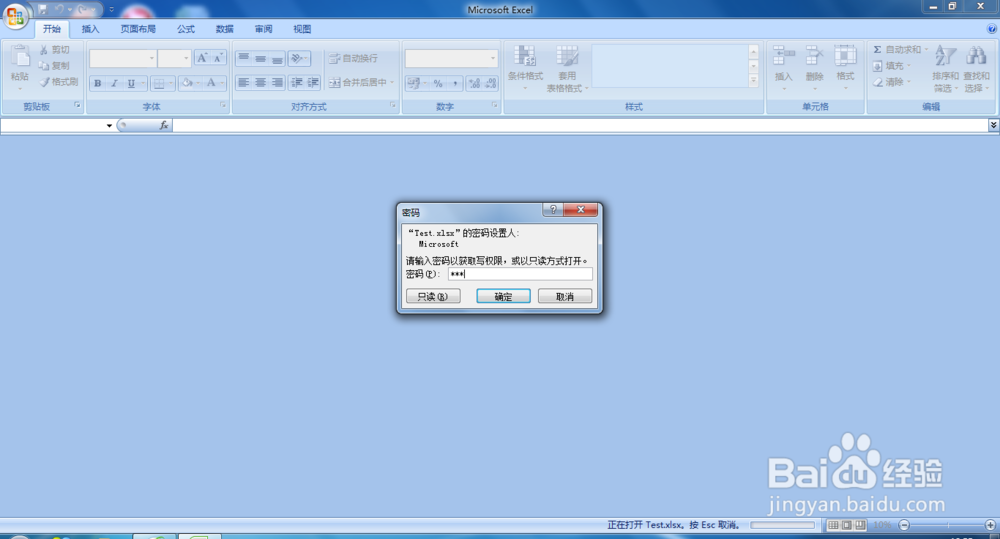Click the comma style icon
Viewport: 1000px width, 539px height.
(455, 83)
